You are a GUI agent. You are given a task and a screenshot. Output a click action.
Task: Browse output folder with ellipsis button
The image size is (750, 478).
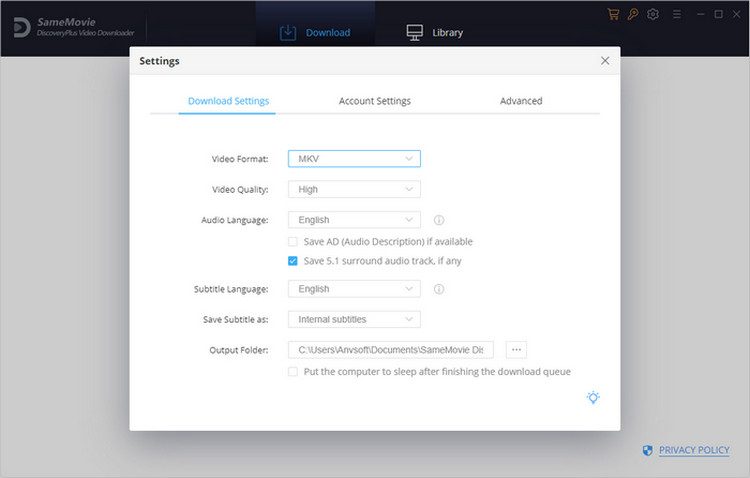pyautogui.click(x=516, y=350)
